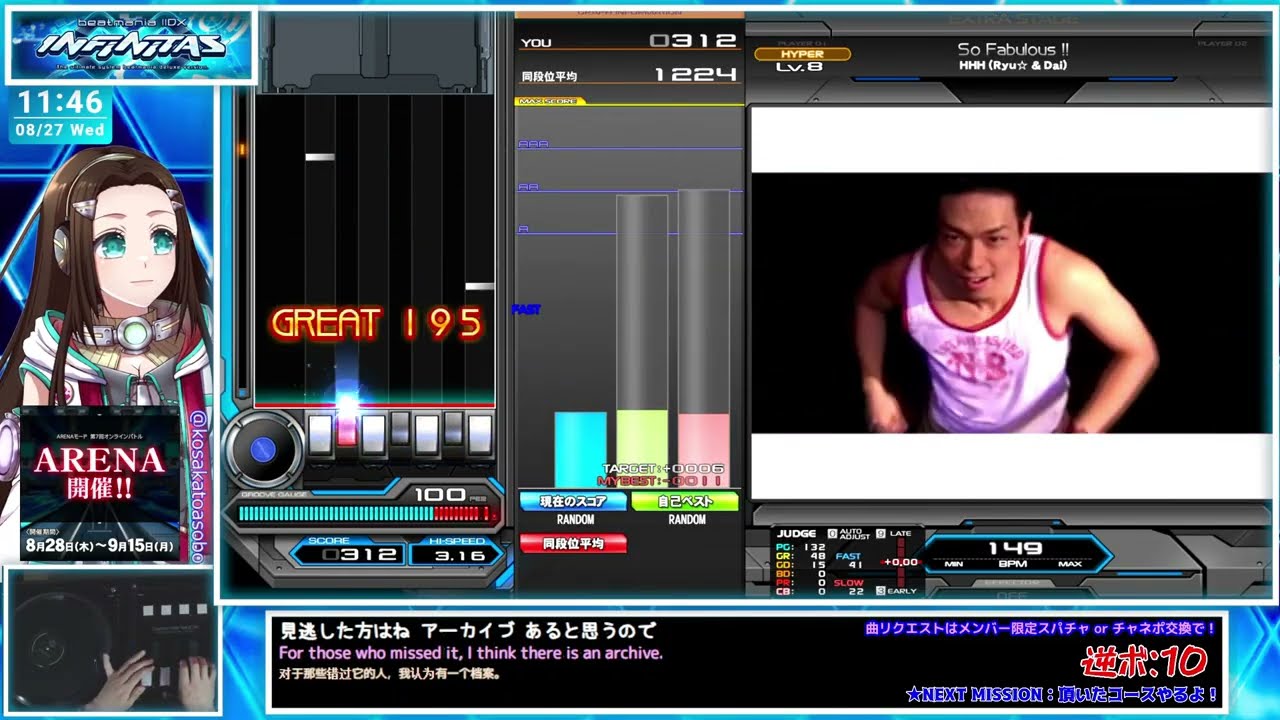Screen dimensions: 1280x720
Task: Click the GREAT 195 judgement text
Action: [377, 324]
